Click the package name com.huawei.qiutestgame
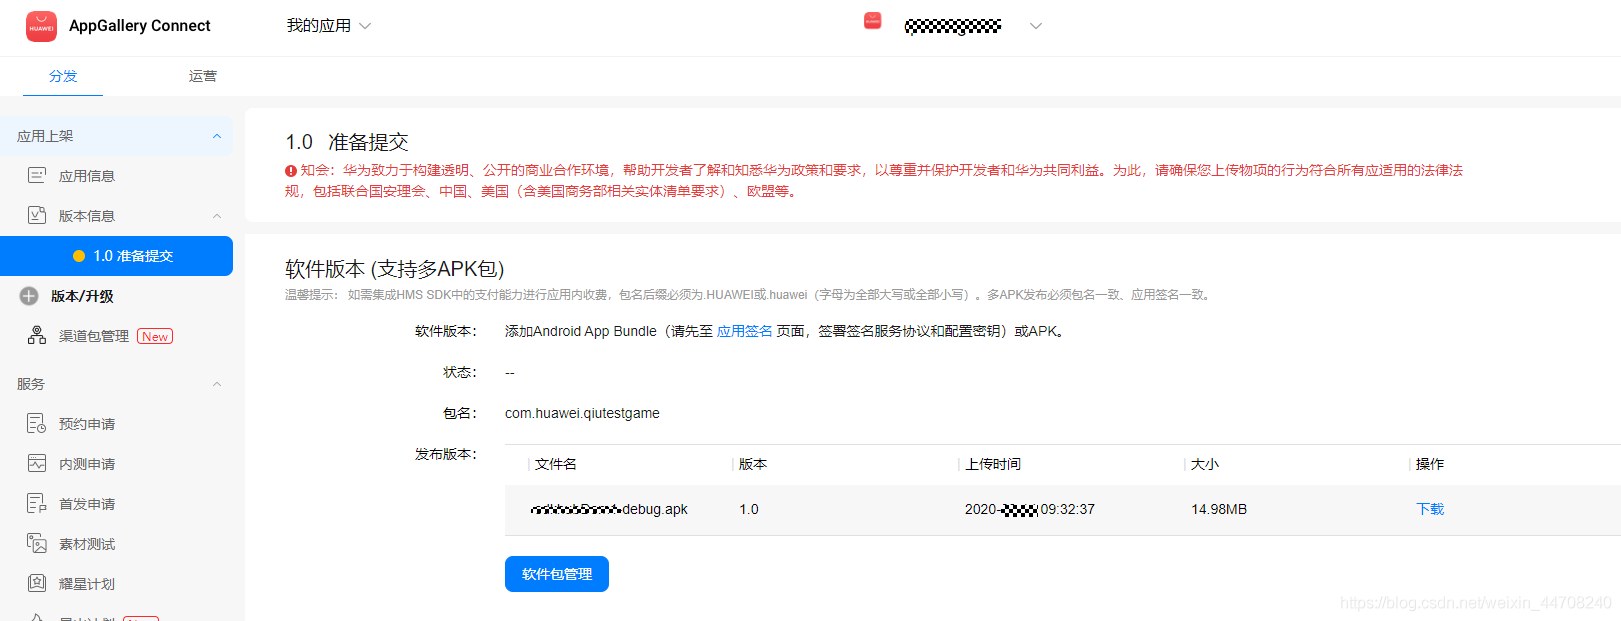 click(x=582, y=413)
